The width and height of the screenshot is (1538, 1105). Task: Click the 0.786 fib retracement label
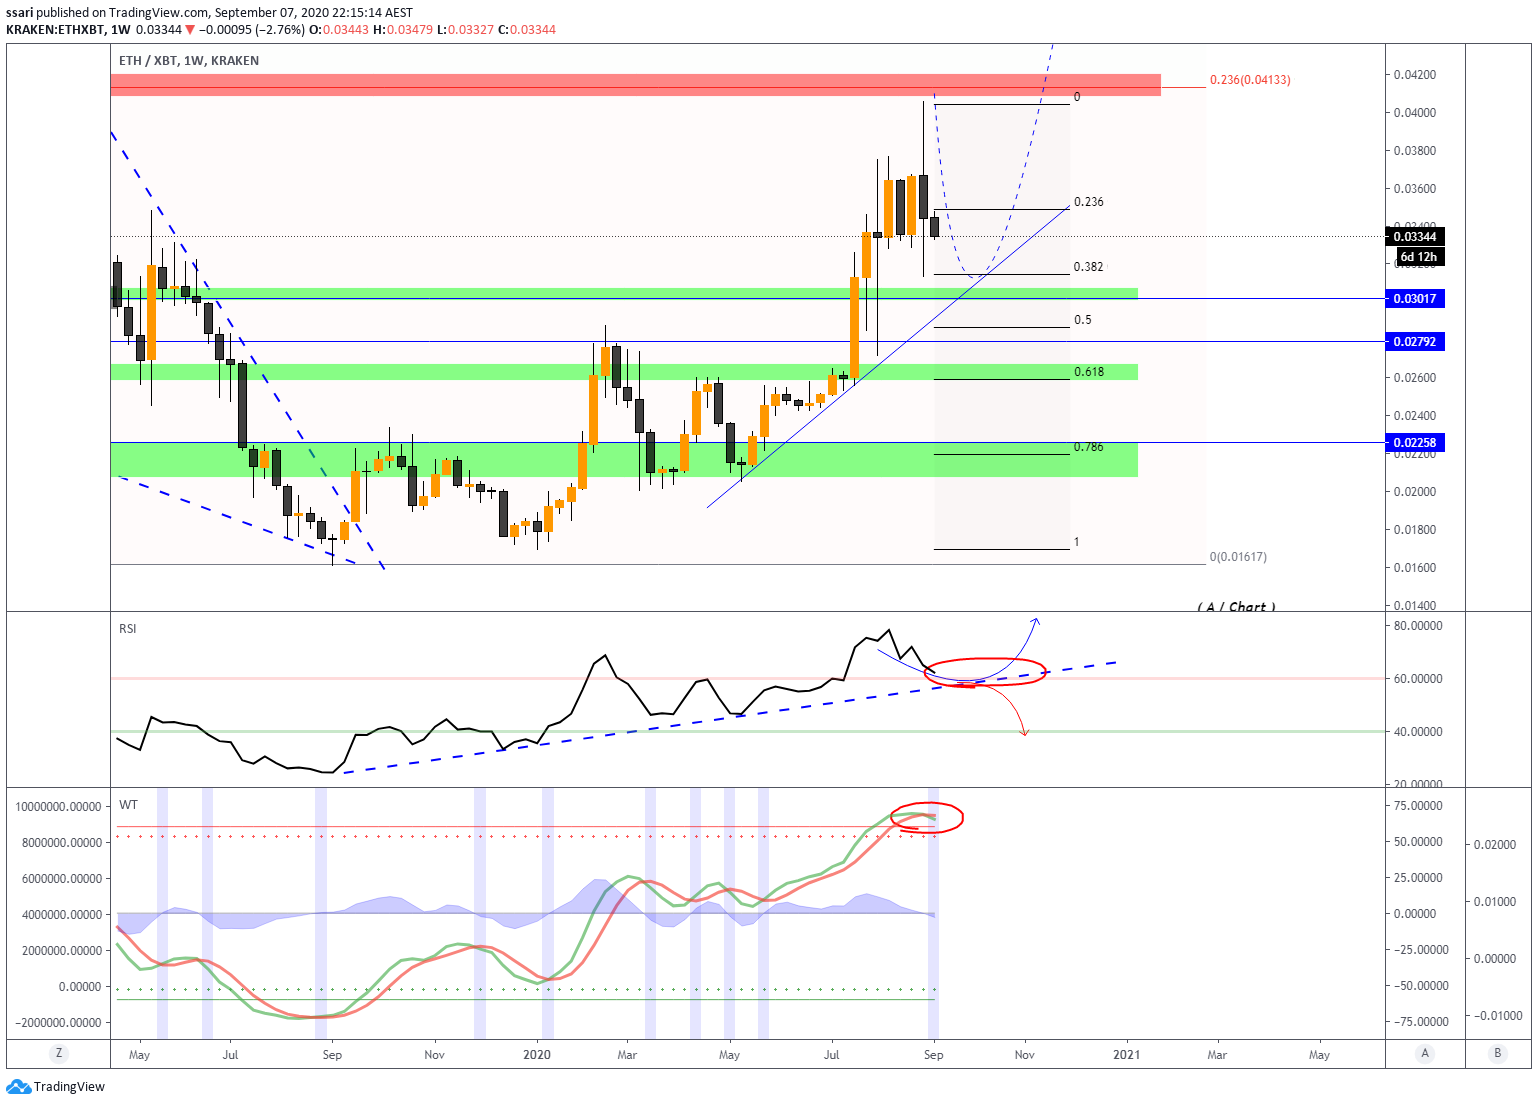[1089, 447]
